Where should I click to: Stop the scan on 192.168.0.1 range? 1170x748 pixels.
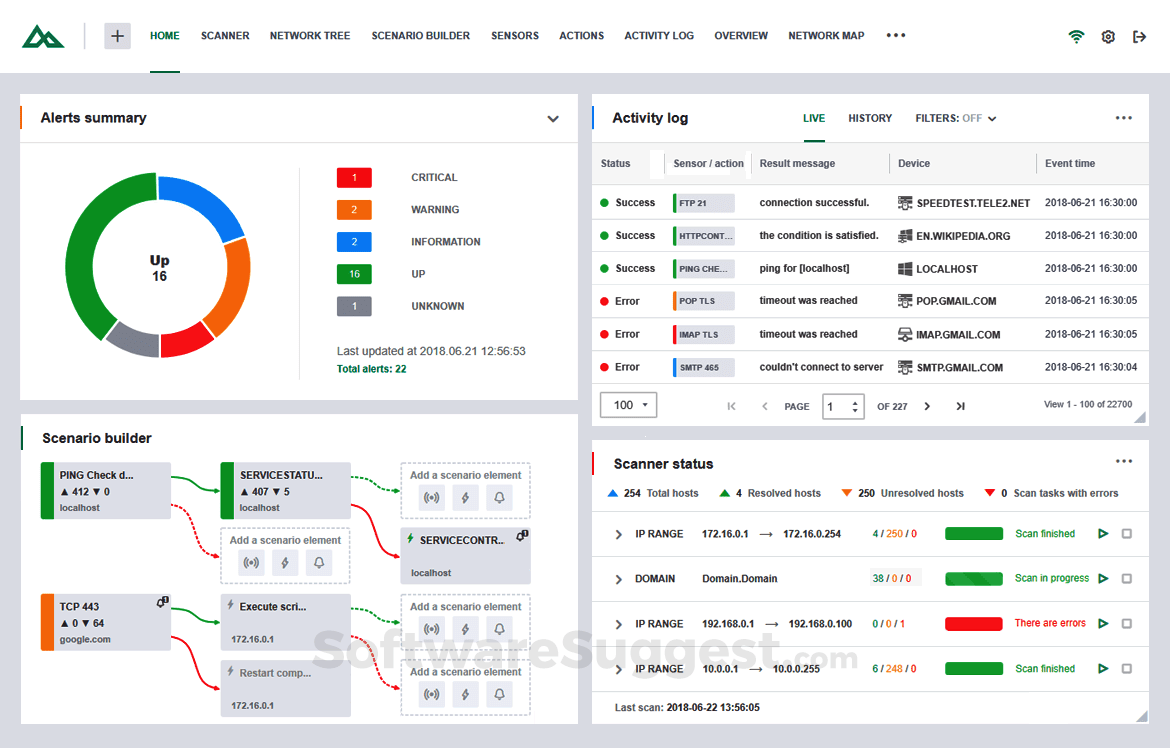point(1125,623)
